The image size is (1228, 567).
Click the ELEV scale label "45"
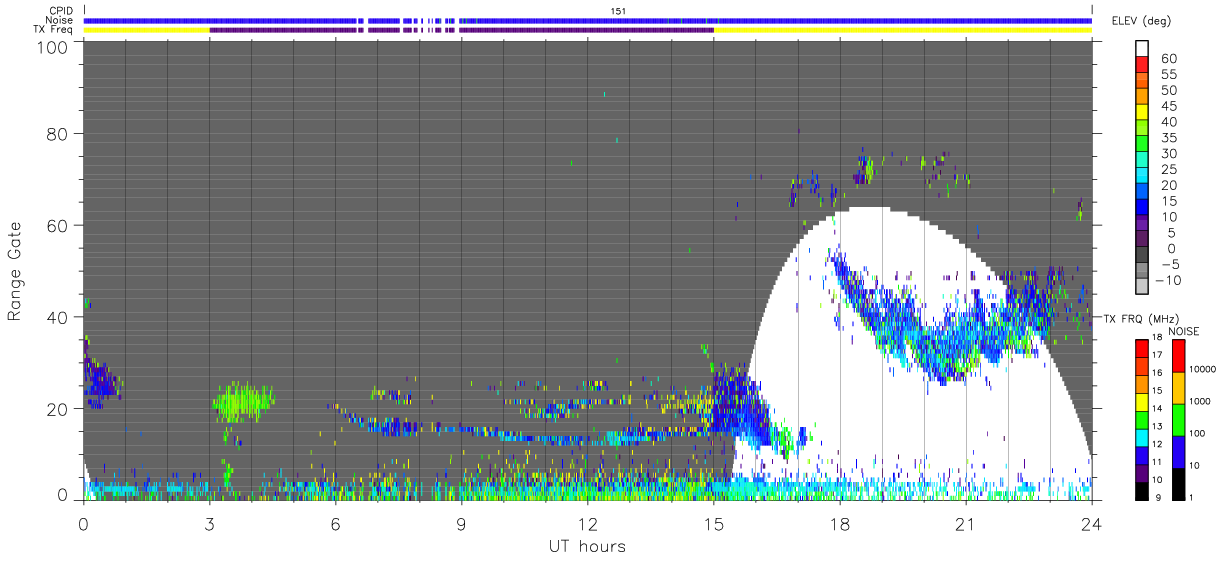[1168, 106]
